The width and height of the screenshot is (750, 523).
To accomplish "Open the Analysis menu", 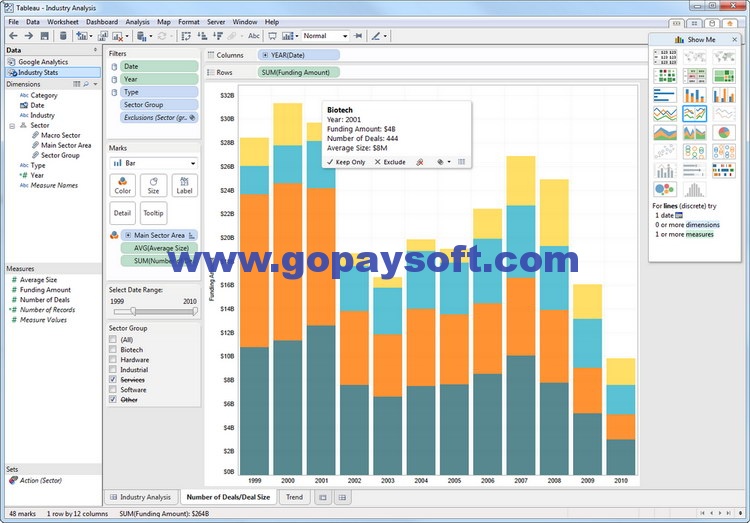I will coord(137,22).
